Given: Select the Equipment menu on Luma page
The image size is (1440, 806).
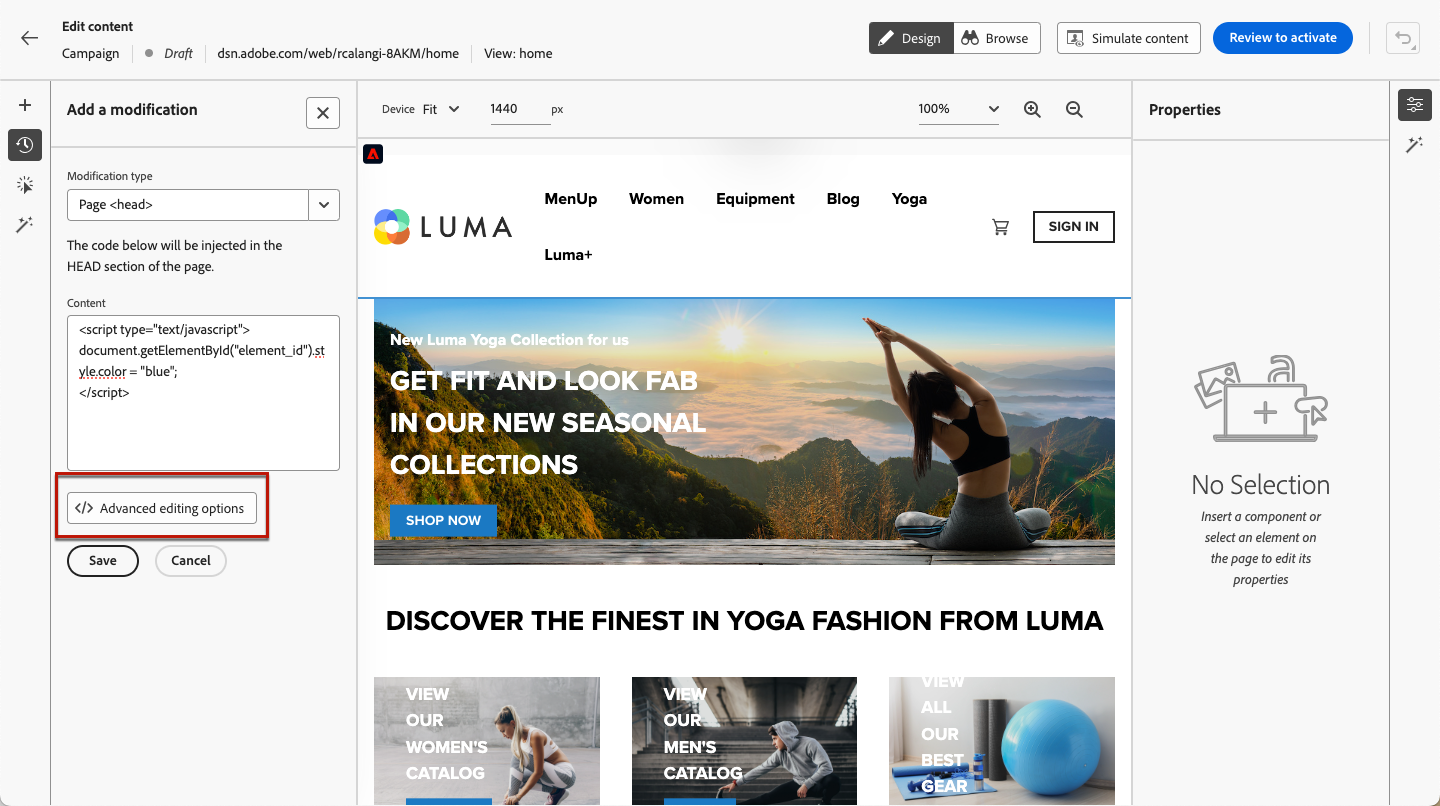Looking at the screenshot, I should pos(755,199).
